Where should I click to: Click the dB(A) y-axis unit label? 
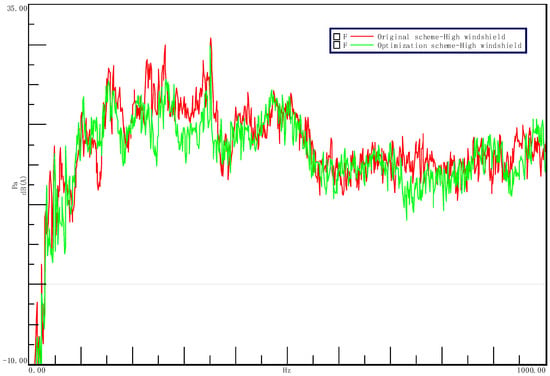pyautogui.click(x=24, y=185)
